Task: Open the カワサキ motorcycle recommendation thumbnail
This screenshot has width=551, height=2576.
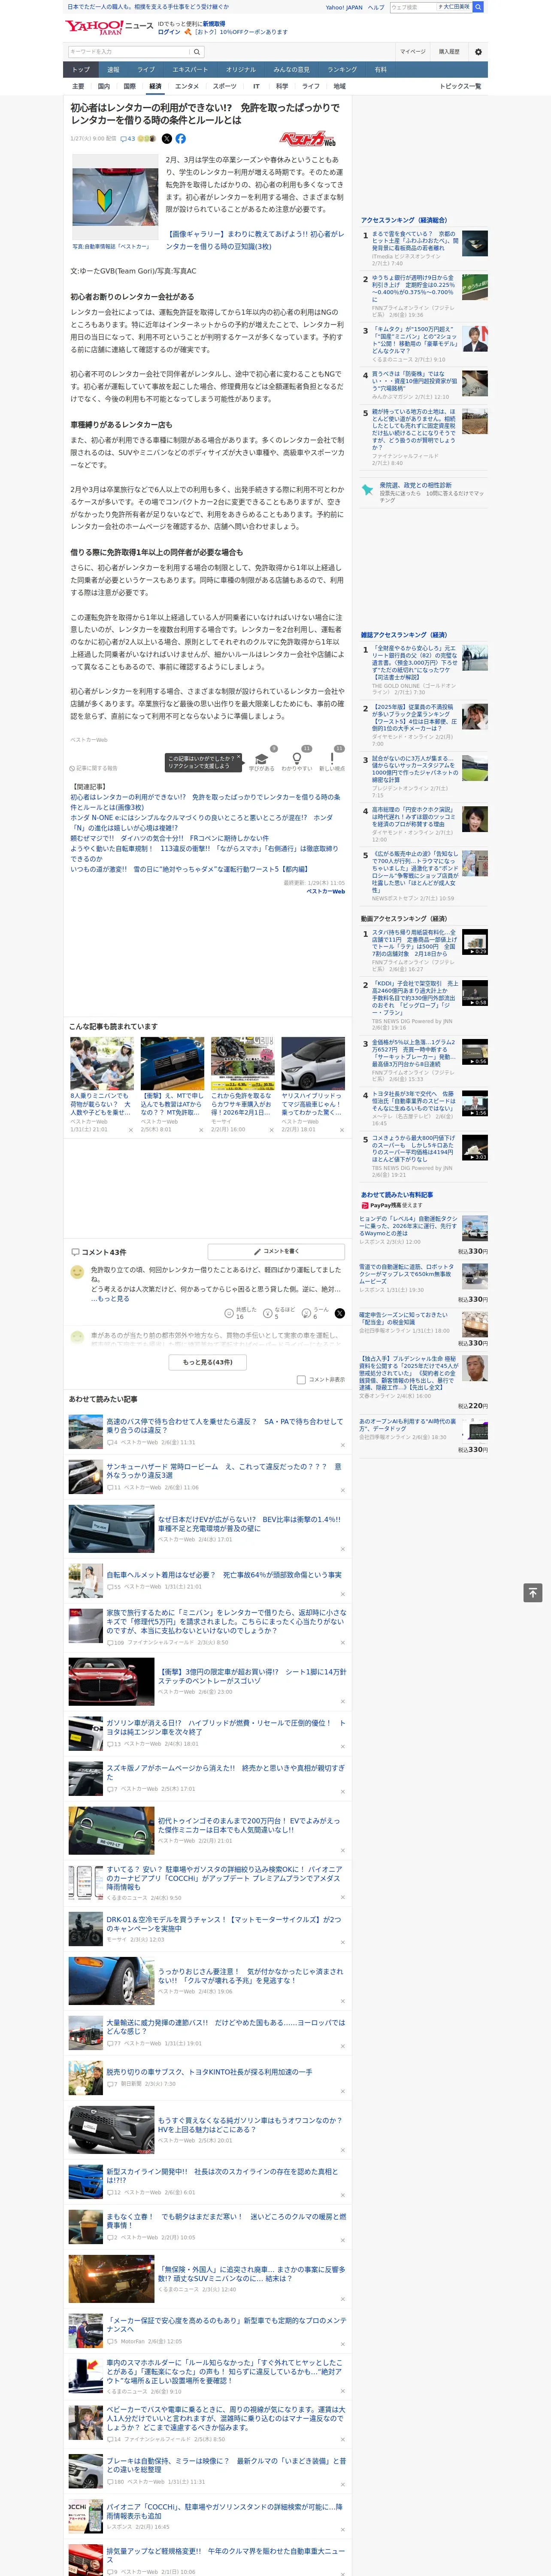Action: pos(243,1063)
